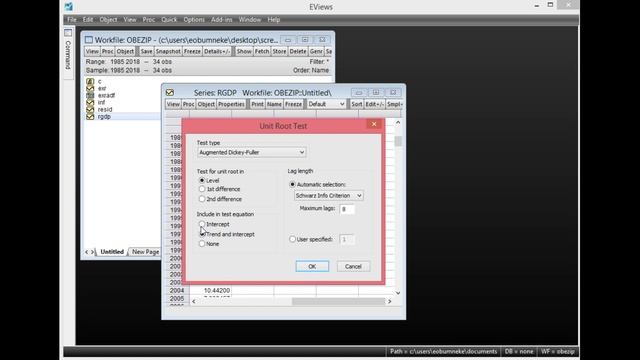Open the Quick menu
640x360 pixels.
(x=169, y=20)
